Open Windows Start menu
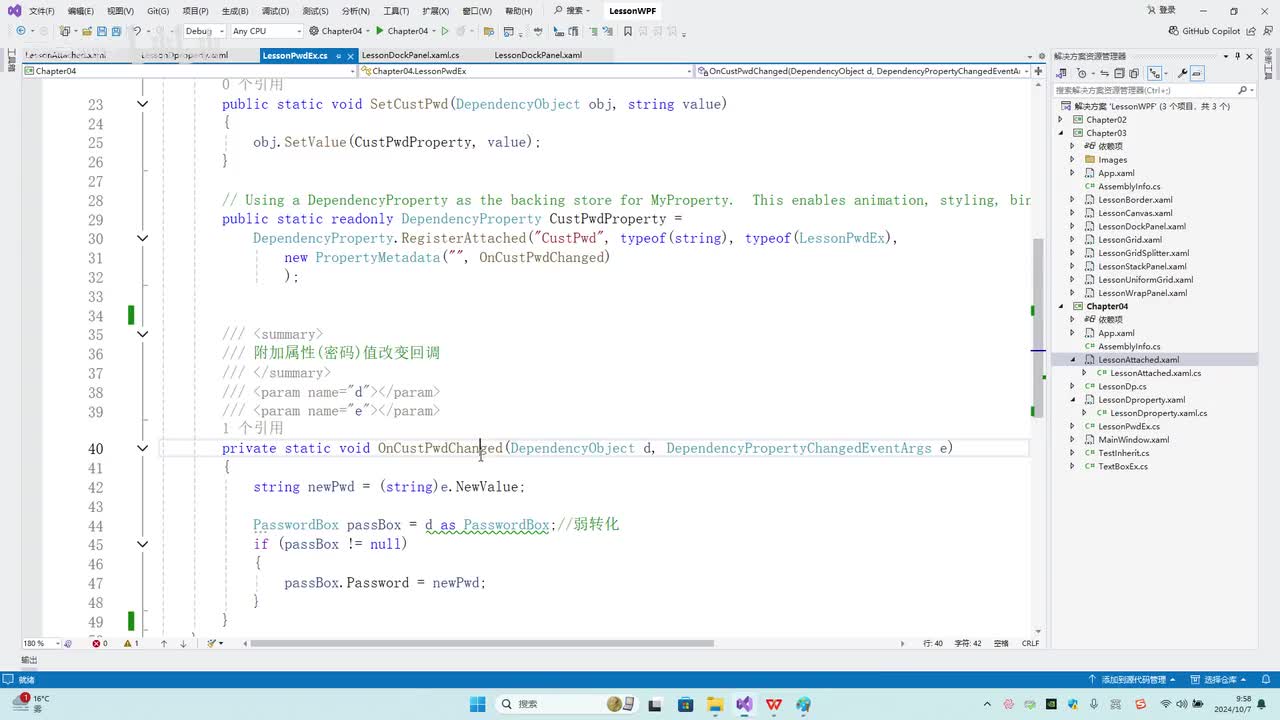 477,704
